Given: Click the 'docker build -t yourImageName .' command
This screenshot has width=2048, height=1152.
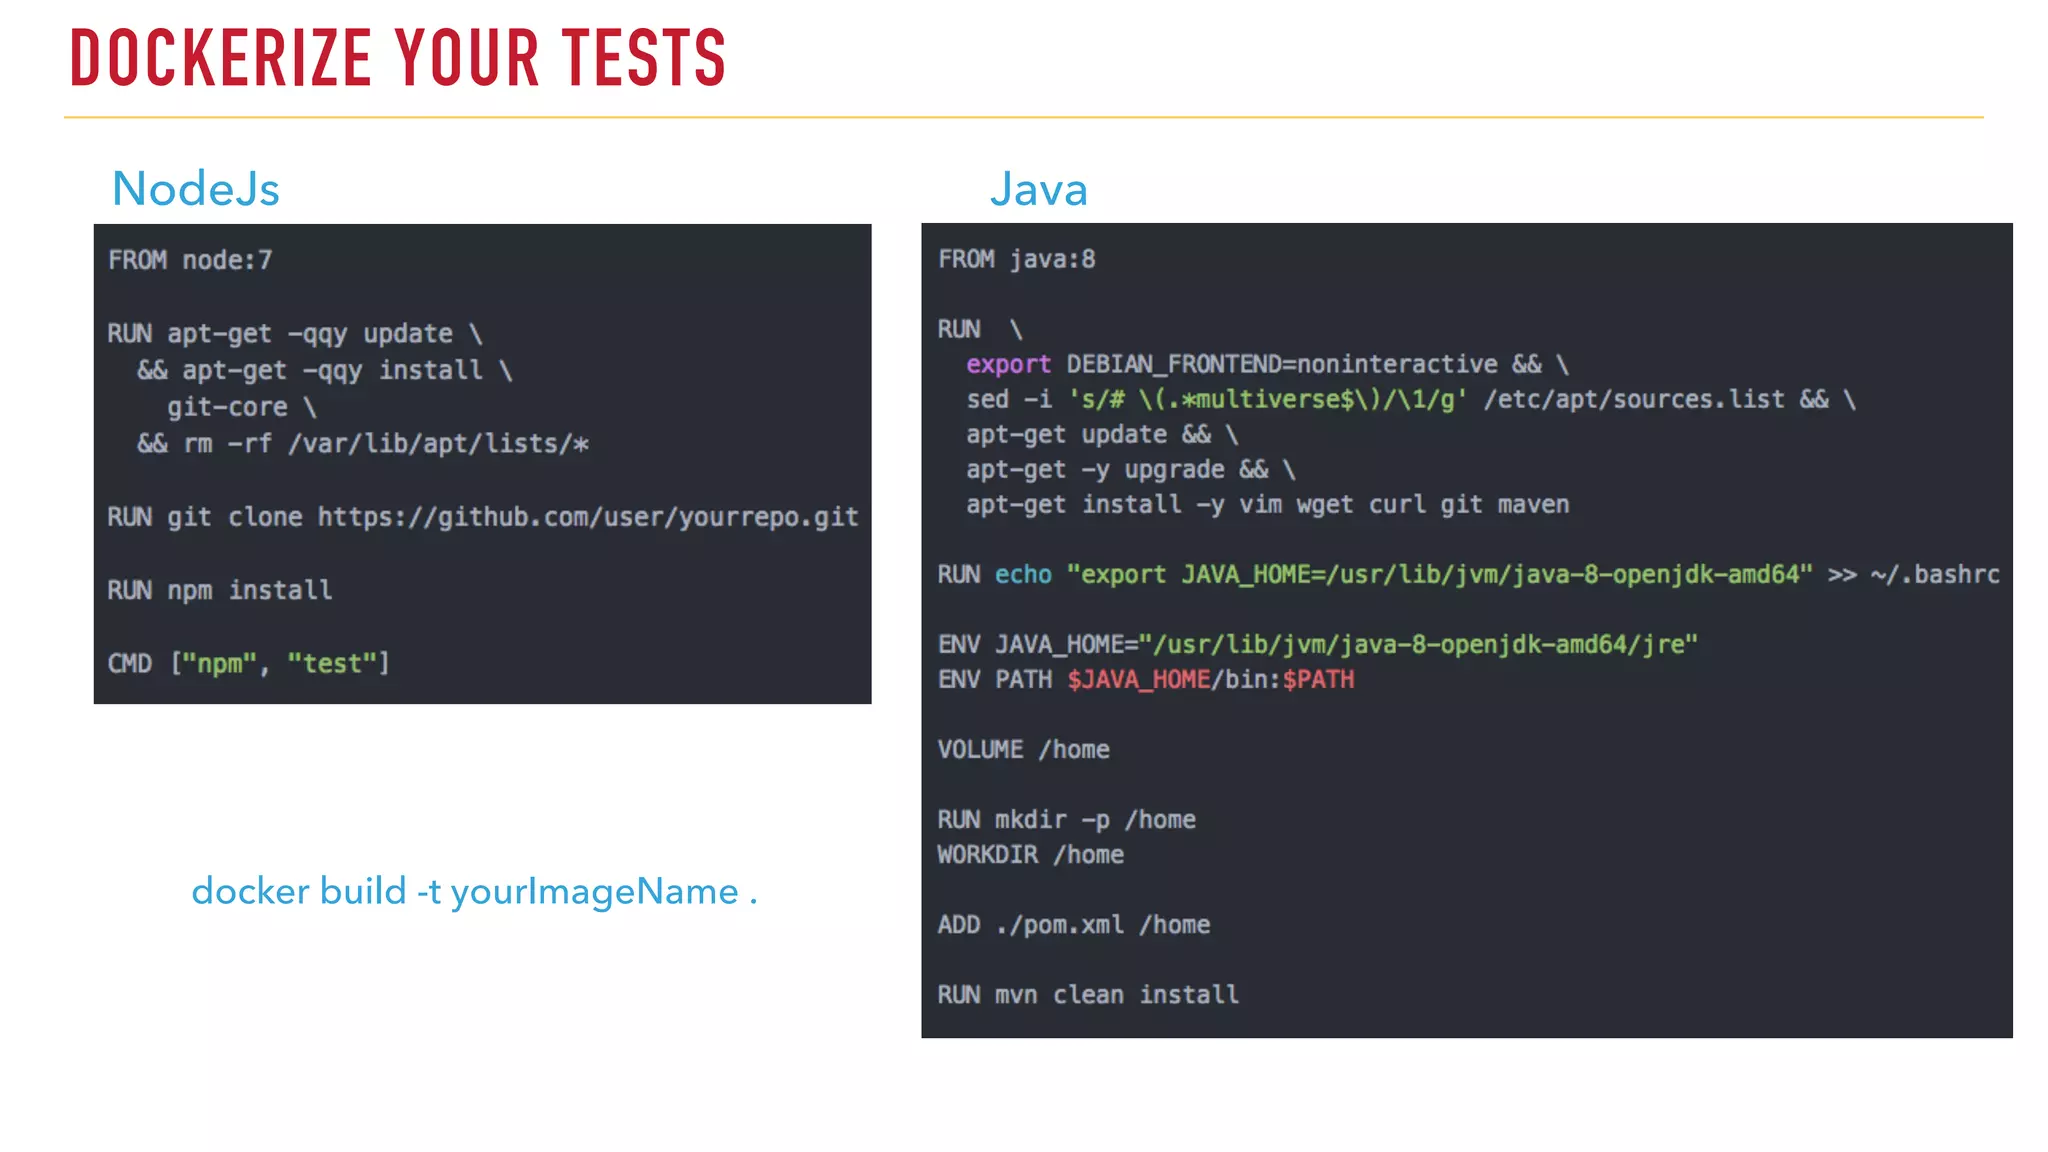Looking at the screenshot, I should [474, 891].
